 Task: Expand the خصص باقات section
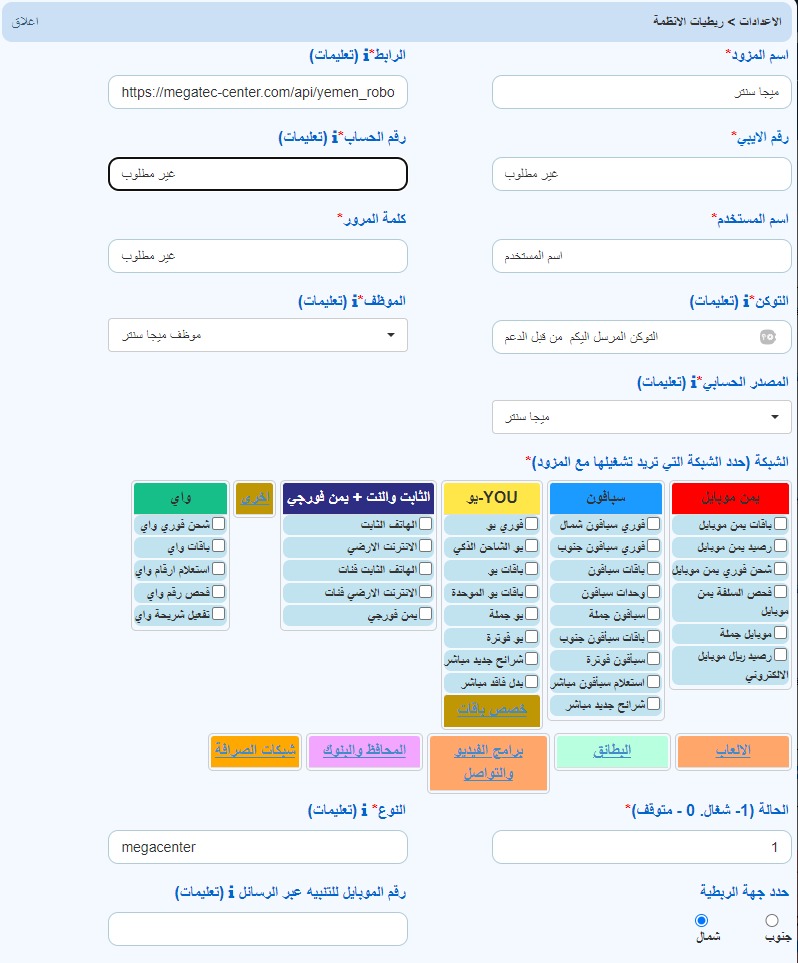pyautogui.click(x=491, y=710)
